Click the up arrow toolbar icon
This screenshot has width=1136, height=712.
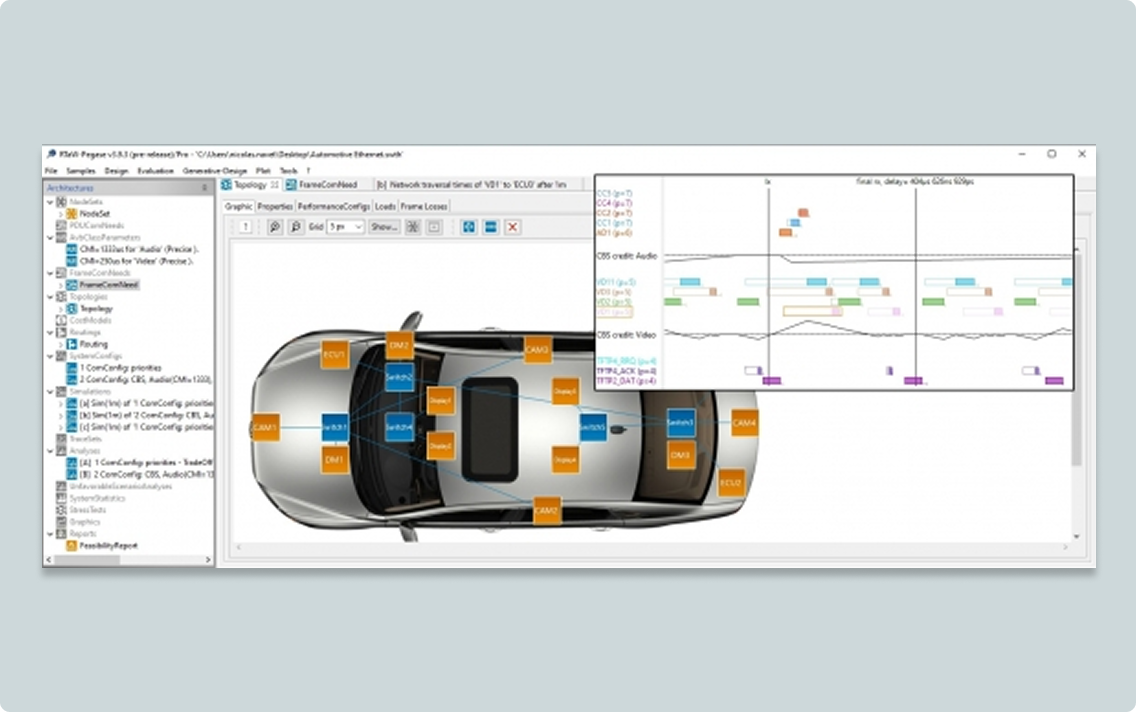[x=246, y=227]
